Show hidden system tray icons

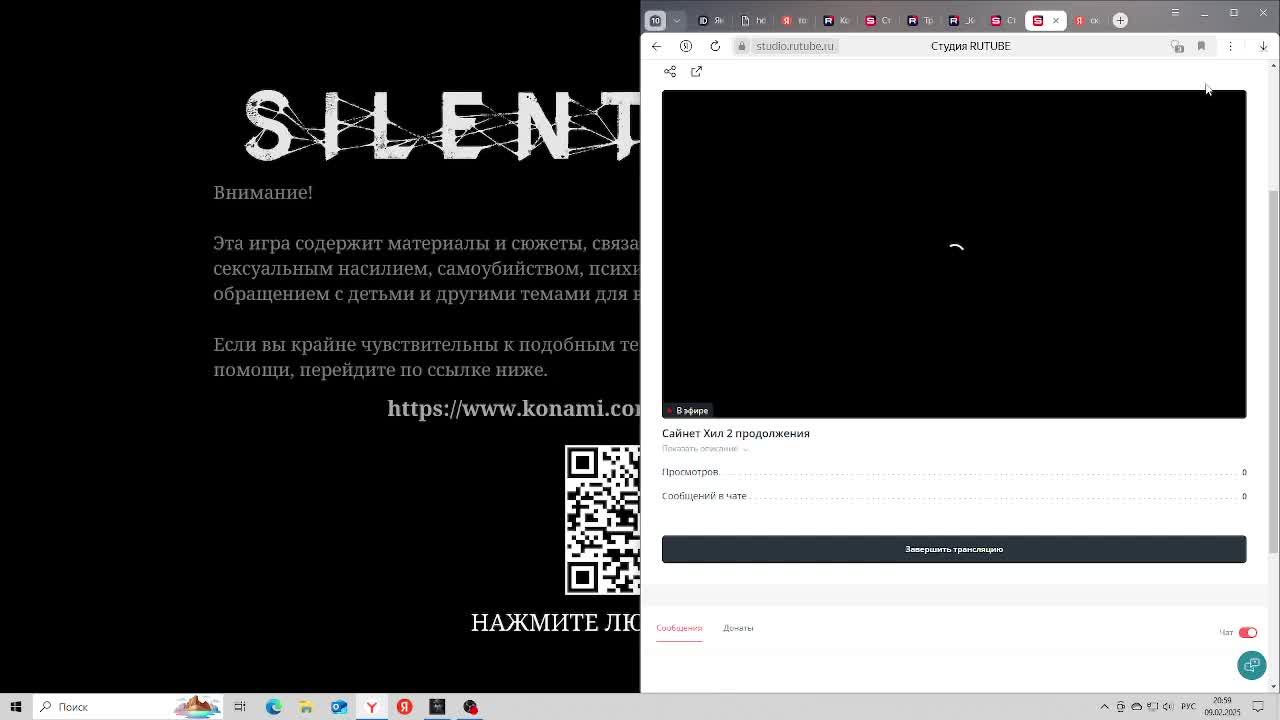coord(1104,707)
